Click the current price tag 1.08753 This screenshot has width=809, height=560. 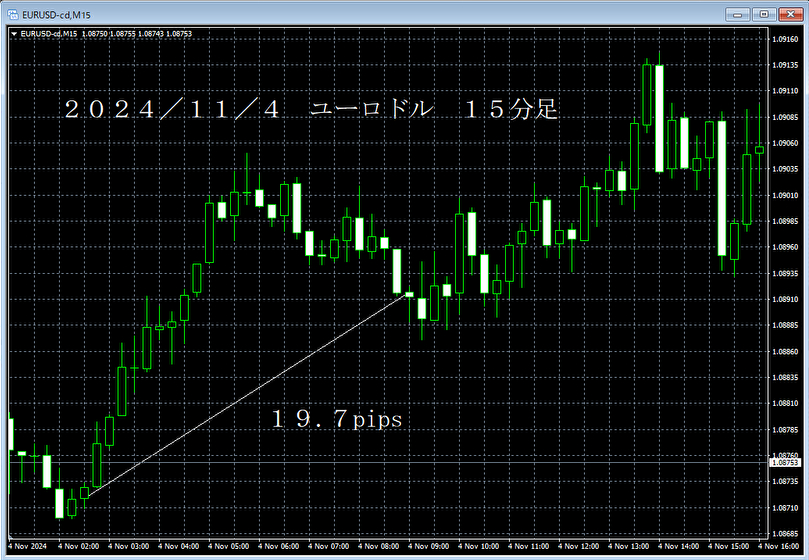click(x=785, y=463)
